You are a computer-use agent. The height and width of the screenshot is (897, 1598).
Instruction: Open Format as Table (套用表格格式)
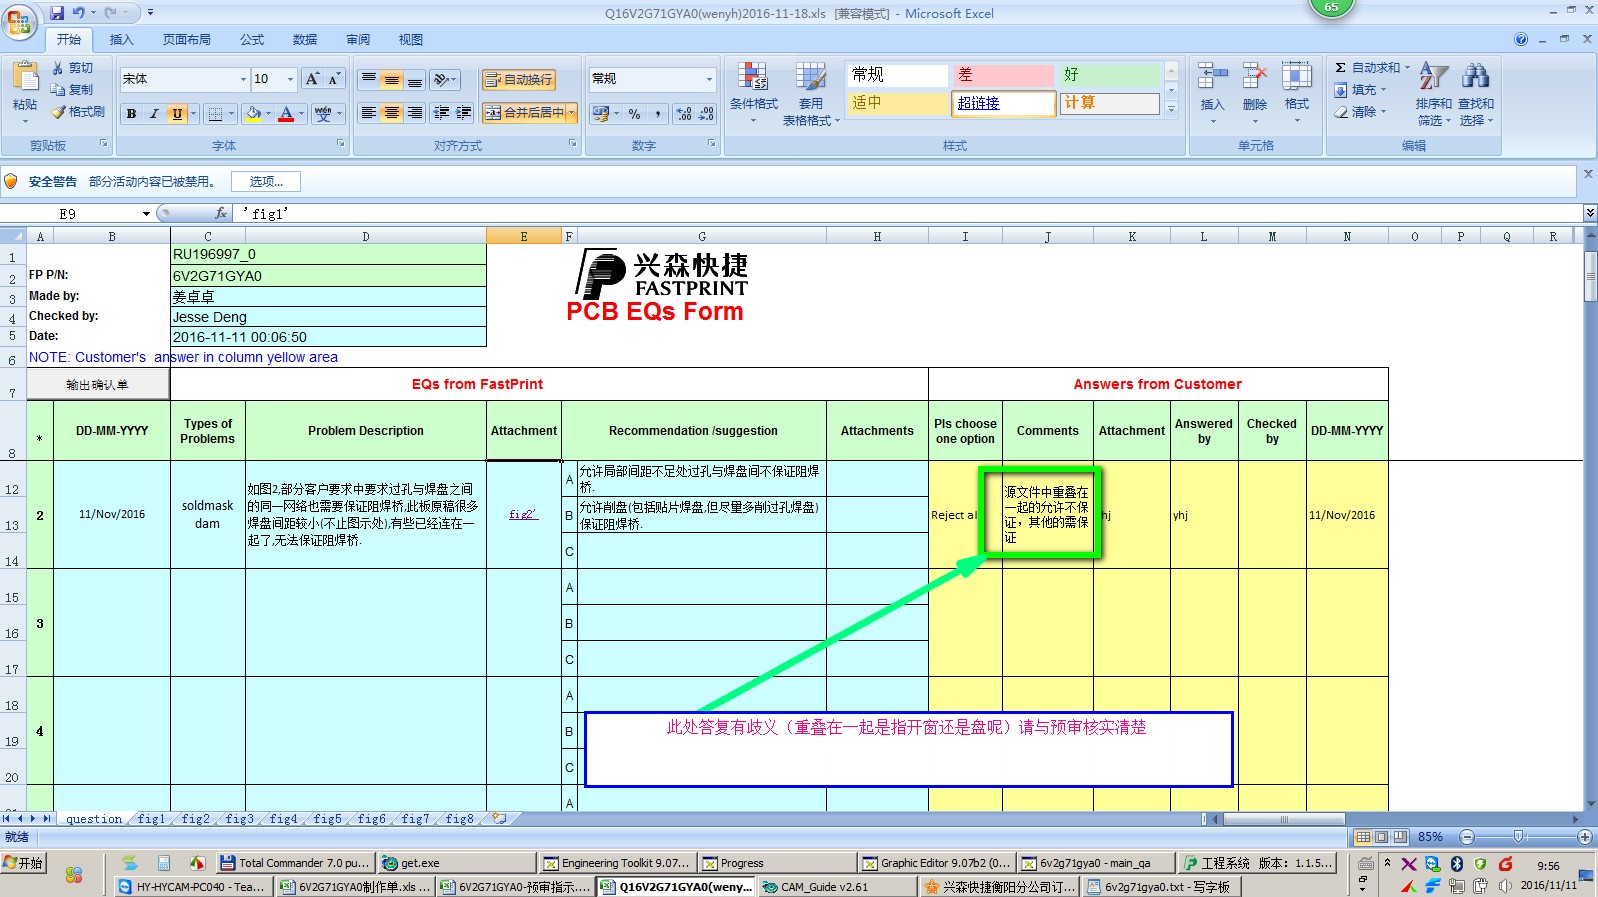pos(811,94)
